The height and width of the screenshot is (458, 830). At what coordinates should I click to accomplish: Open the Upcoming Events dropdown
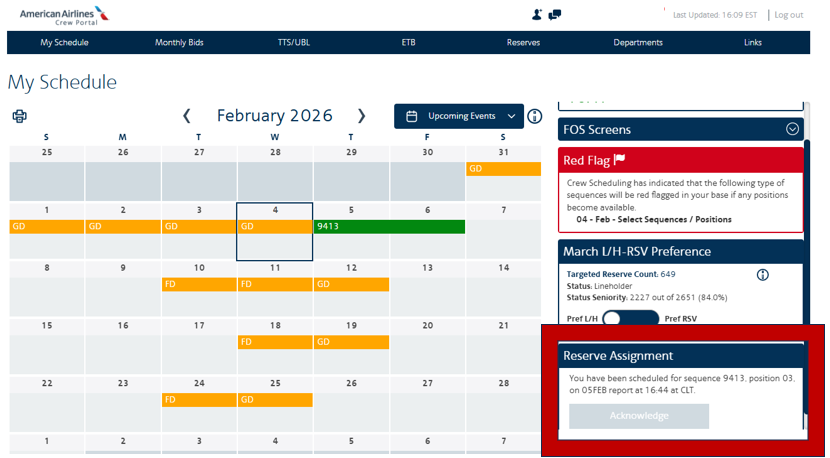click(459, 116)
